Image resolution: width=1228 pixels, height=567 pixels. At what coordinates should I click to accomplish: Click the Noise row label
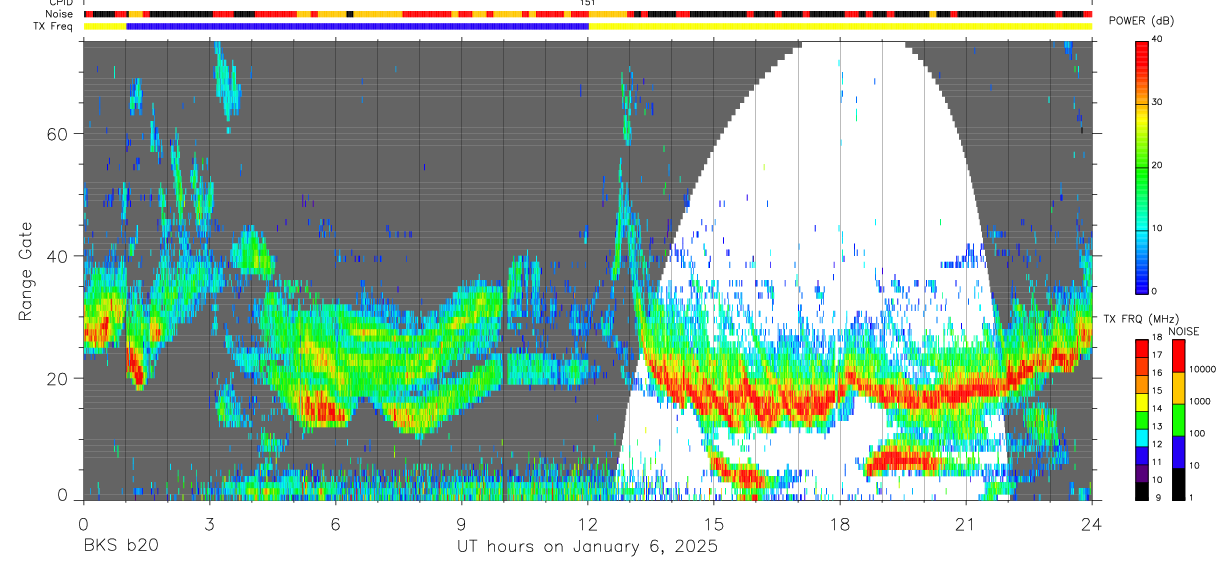click(x=60, y=14)
